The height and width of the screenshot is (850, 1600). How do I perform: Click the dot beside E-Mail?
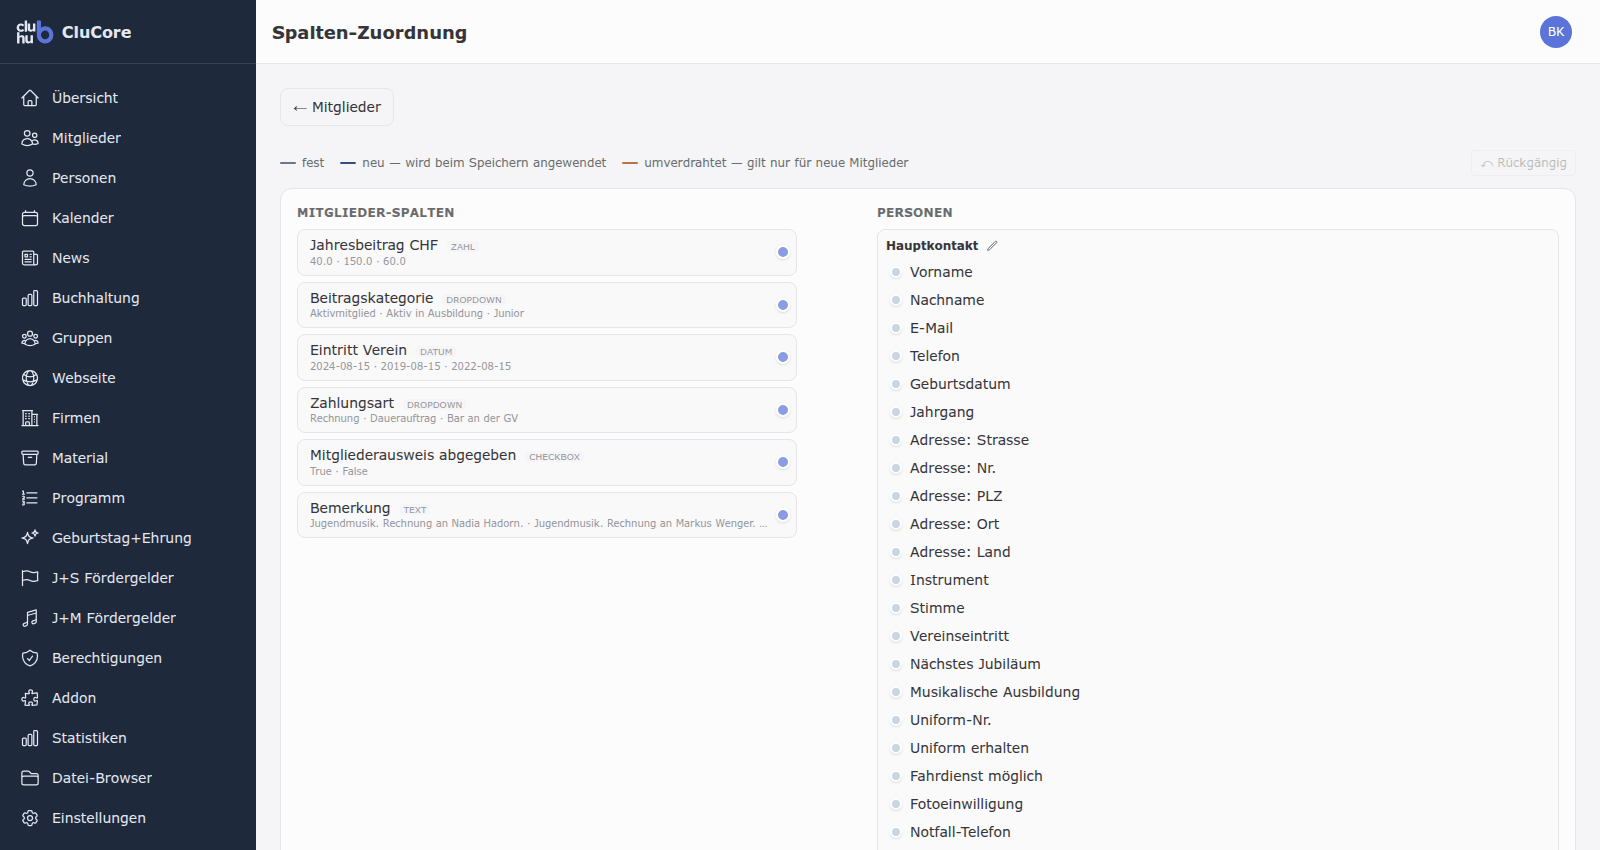[x=896, y=328]
